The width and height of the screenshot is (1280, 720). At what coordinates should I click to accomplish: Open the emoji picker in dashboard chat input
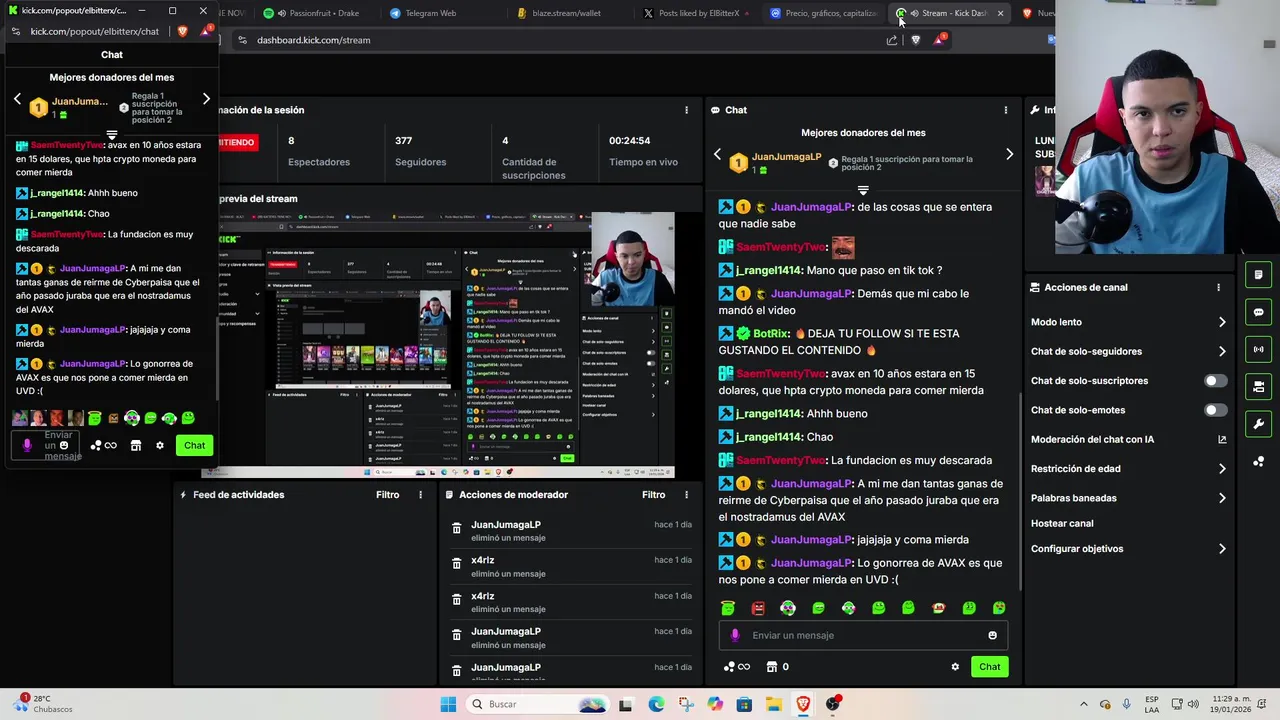[x=992, y=635]
